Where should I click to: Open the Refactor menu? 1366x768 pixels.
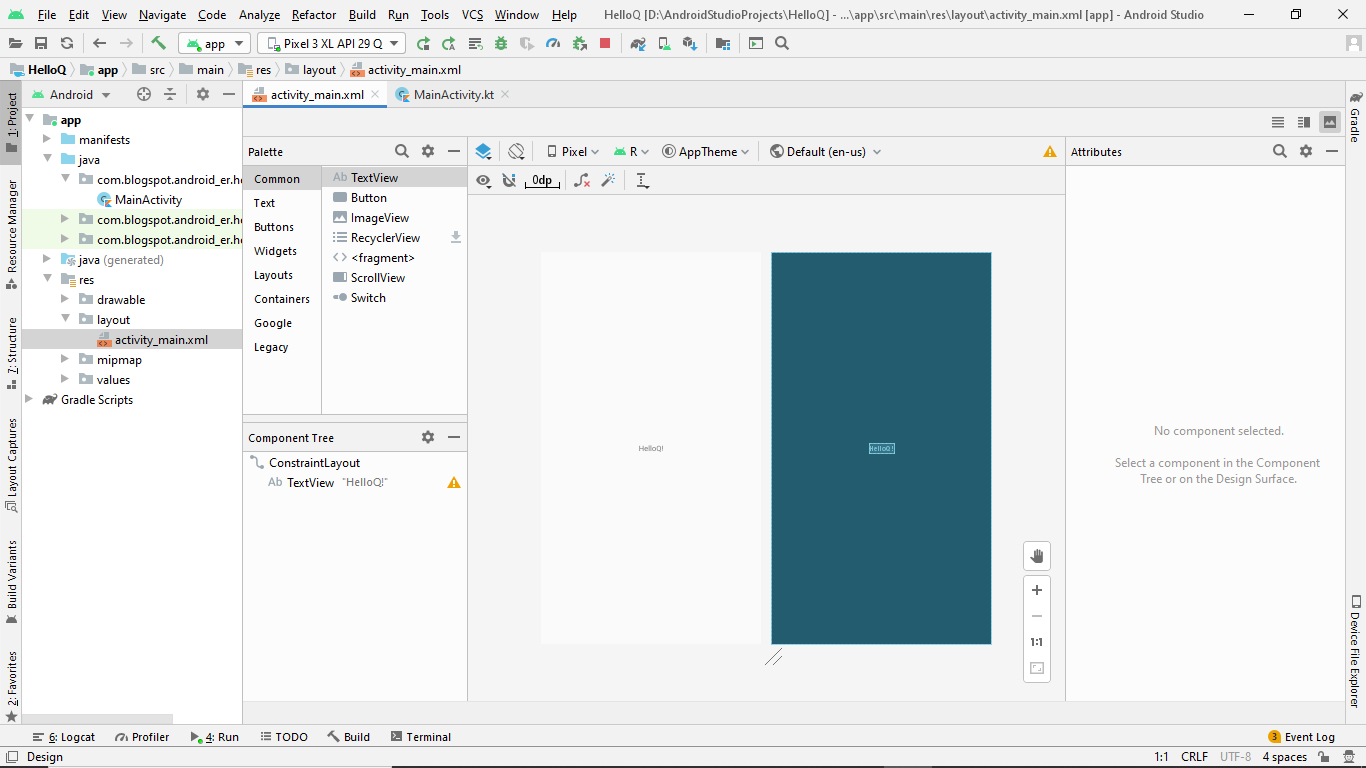(313, 15)
